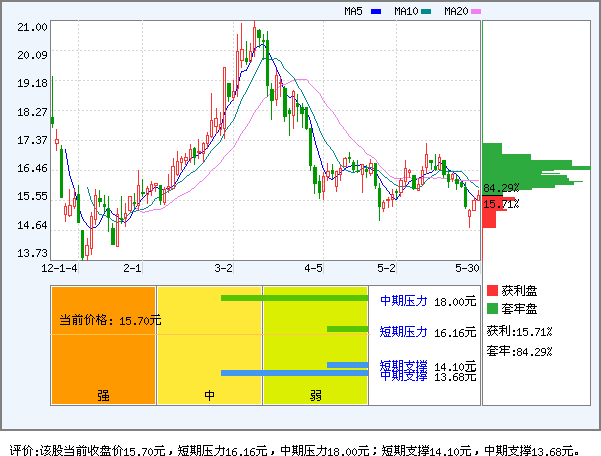The width and height of the screenshot is (601, 456).
Task: Click the teal MA10 legend swatch
Action: point(426,12)
